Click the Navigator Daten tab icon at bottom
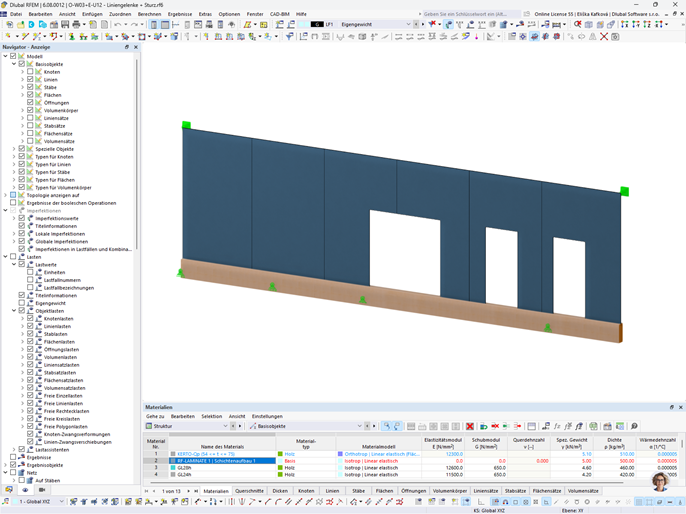Screen dimensions: 686x514 (9, 490)
